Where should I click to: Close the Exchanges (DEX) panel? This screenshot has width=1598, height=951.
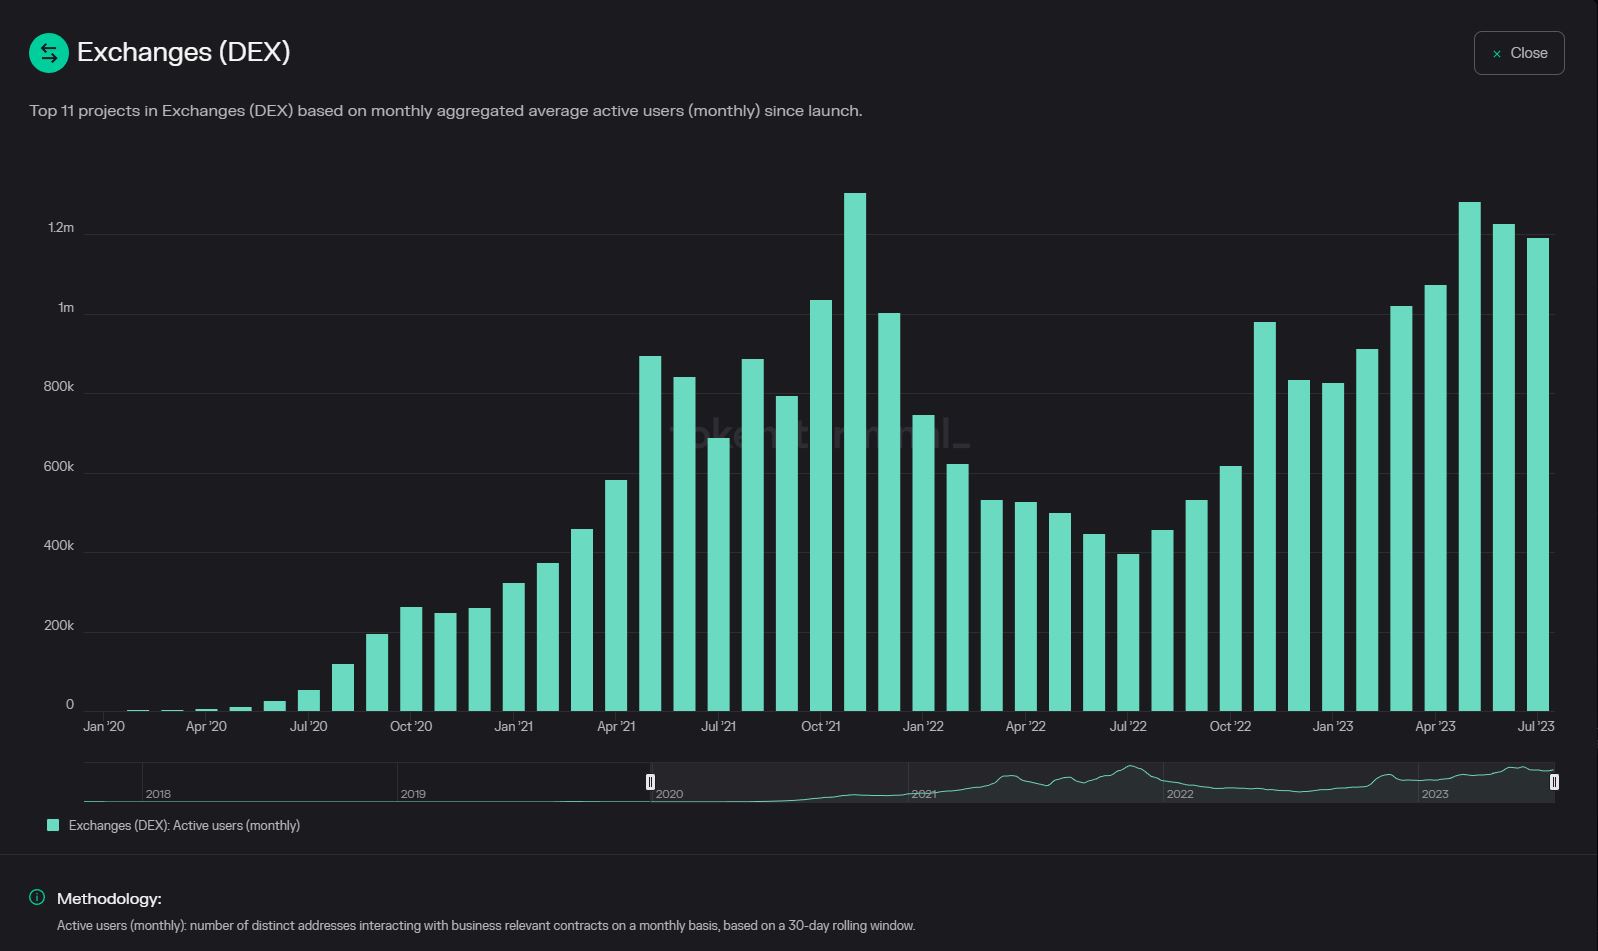click(1518, 53)
